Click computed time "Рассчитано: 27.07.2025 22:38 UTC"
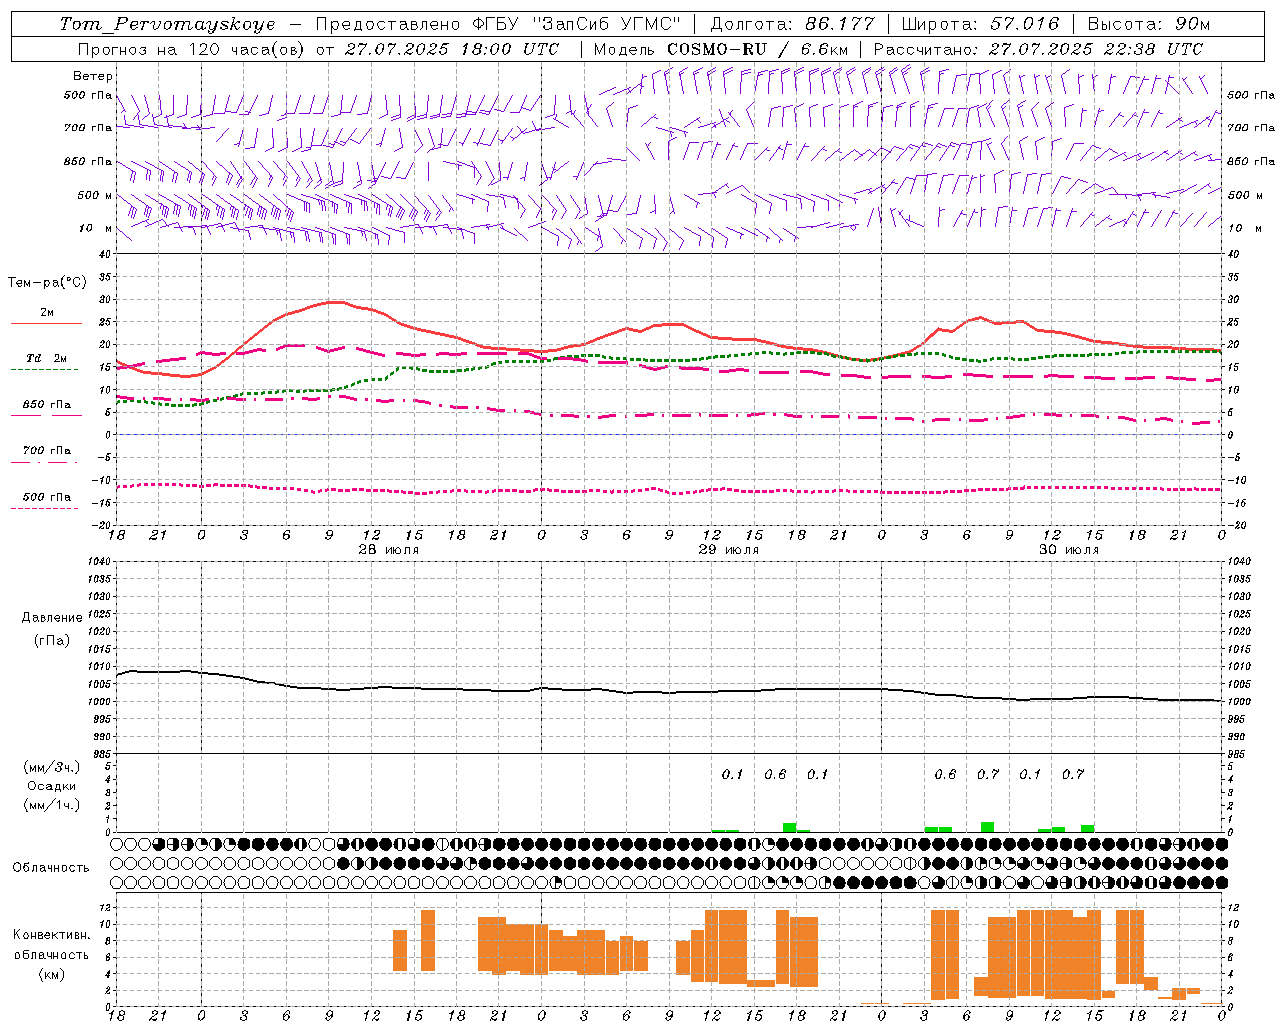This screenshot has width=1280, height=1024. pyautogui.click(x=1038, y=48)
